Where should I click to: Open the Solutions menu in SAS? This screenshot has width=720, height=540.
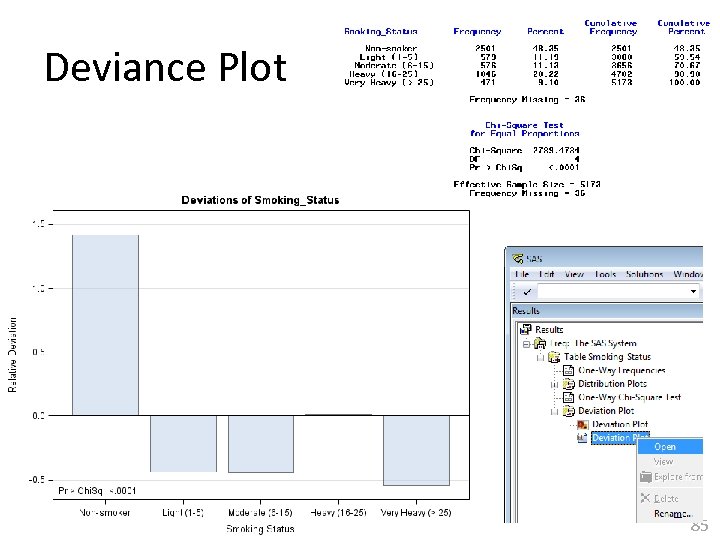click(x=644, y=274)
